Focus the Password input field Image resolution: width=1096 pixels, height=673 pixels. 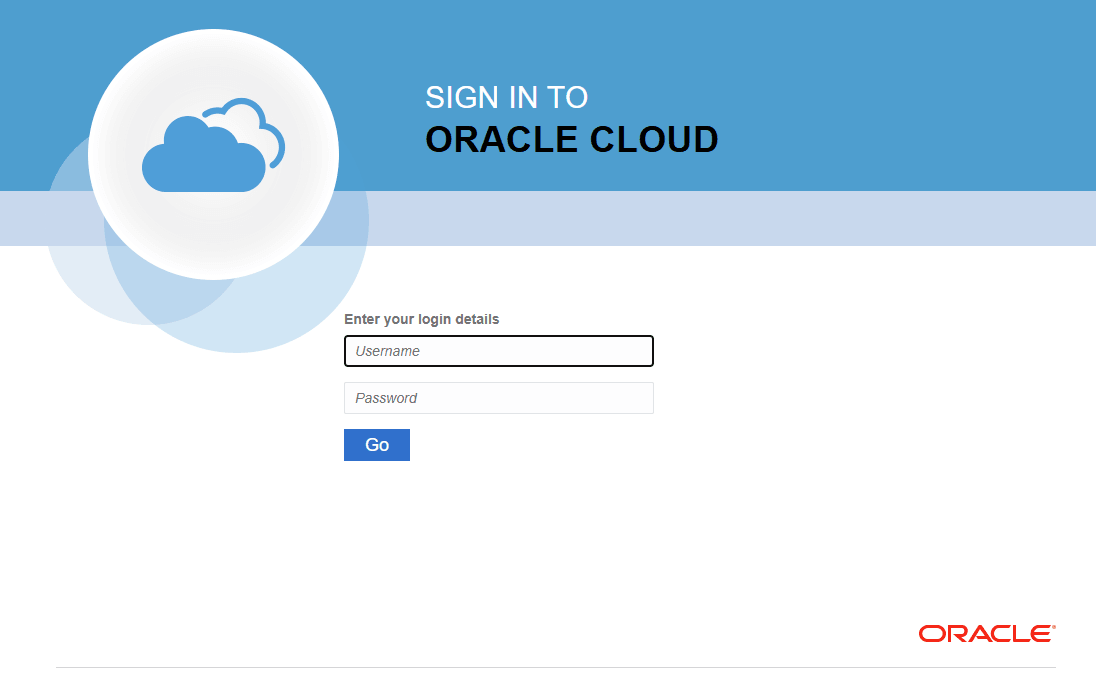click(x=498, y=398)
